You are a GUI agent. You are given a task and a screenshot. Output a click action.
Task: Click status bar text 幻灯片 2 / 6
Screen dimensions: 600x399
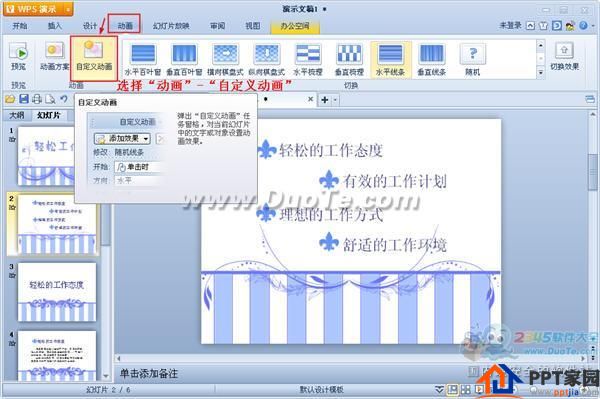(x=108, y=390)
